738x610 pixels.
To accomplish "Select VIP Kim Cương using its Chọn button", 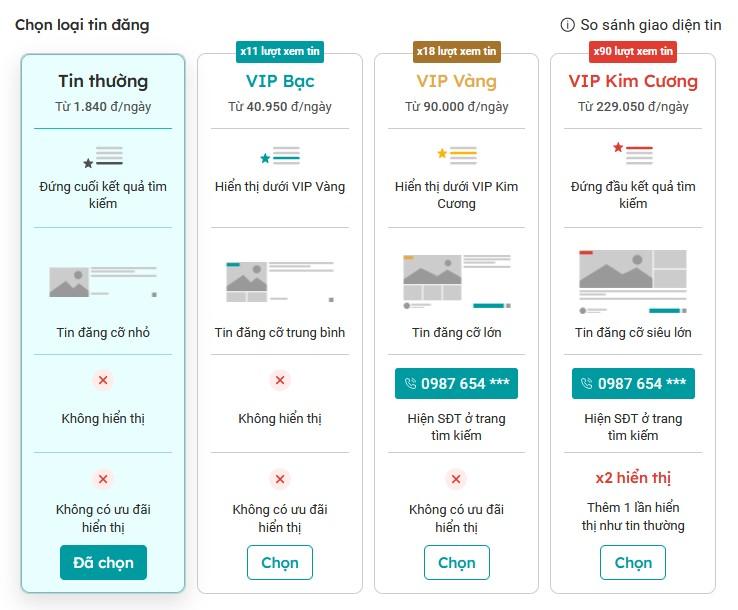I will pos(633,562).
